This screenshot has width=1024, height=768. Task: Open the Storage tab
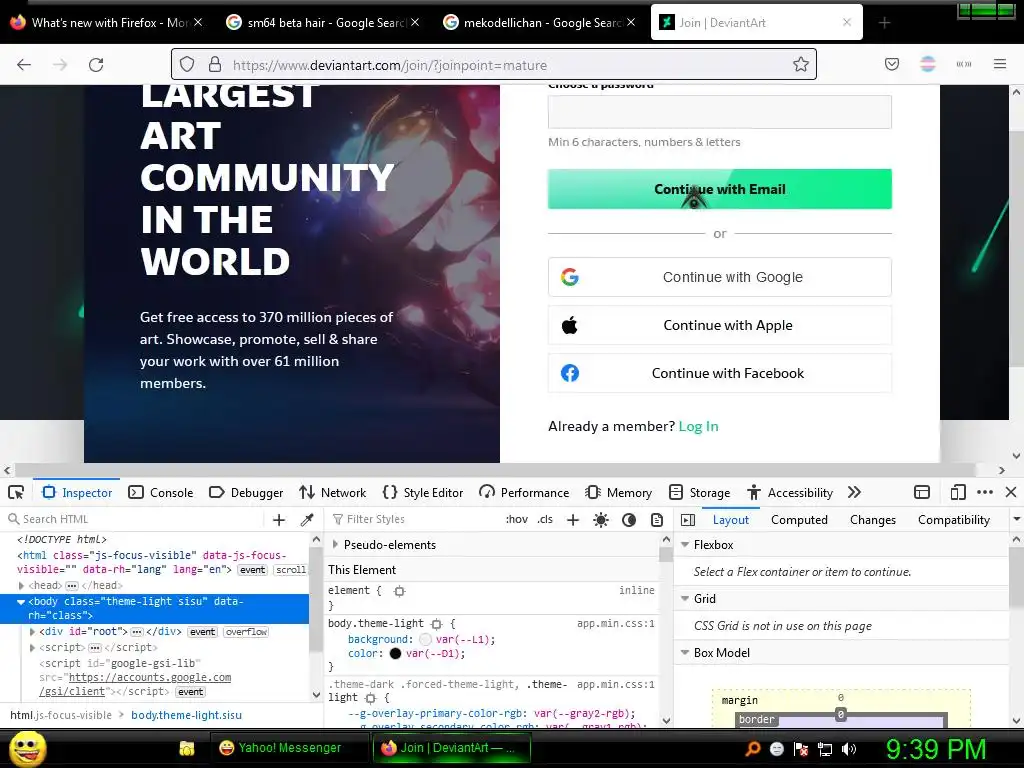699,492
